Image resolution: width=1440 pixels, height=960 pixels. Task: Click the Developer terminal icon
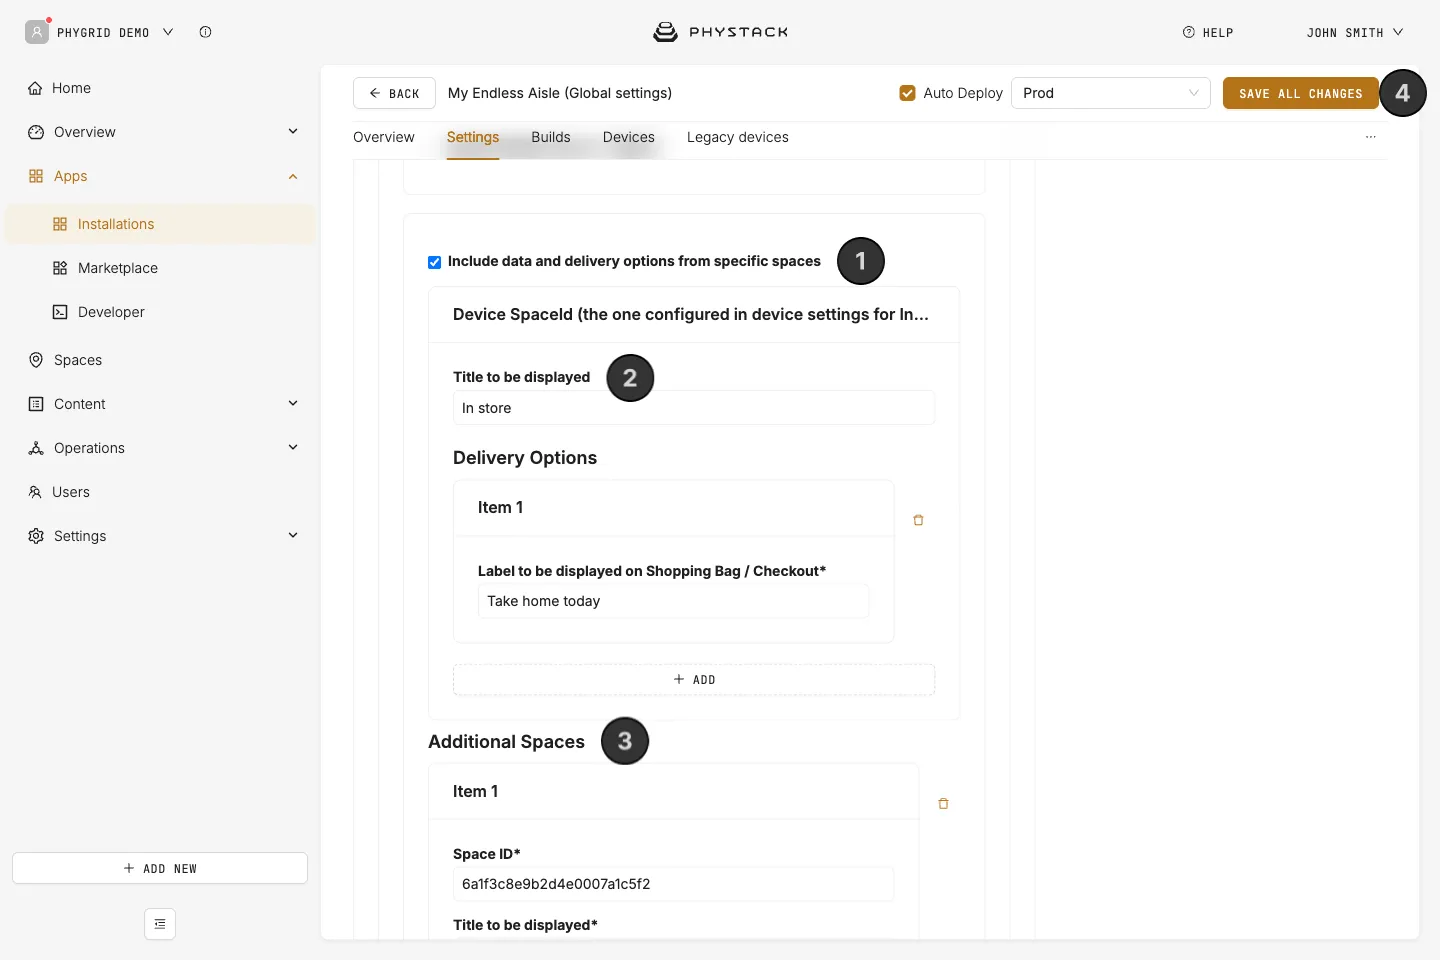[x=60, y=312]
